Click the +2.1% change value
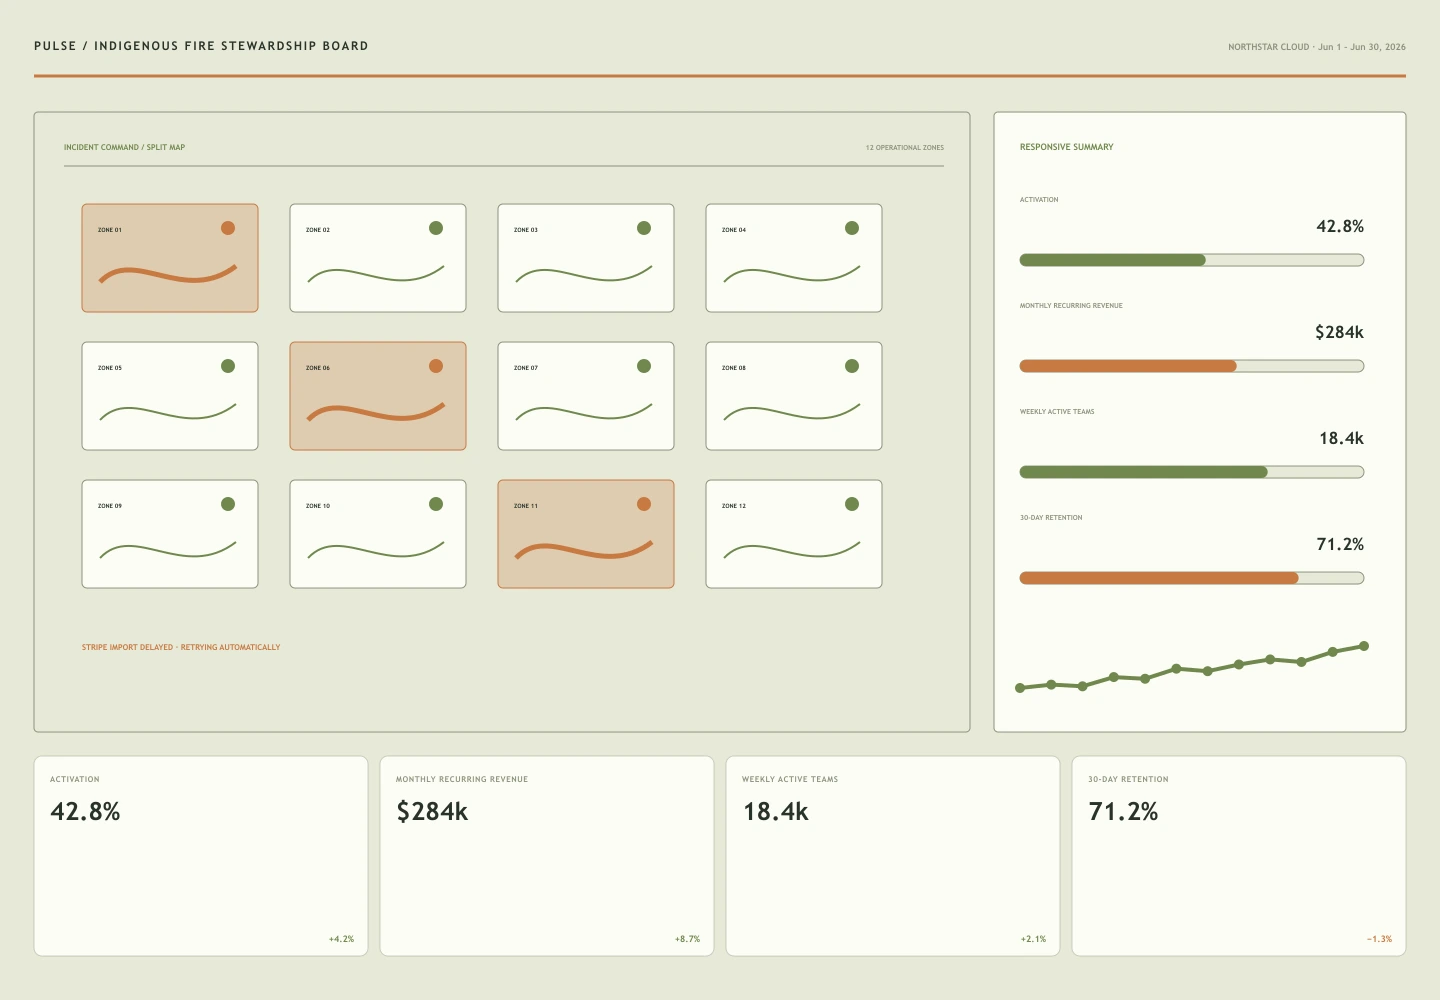 pos(1033,939)
